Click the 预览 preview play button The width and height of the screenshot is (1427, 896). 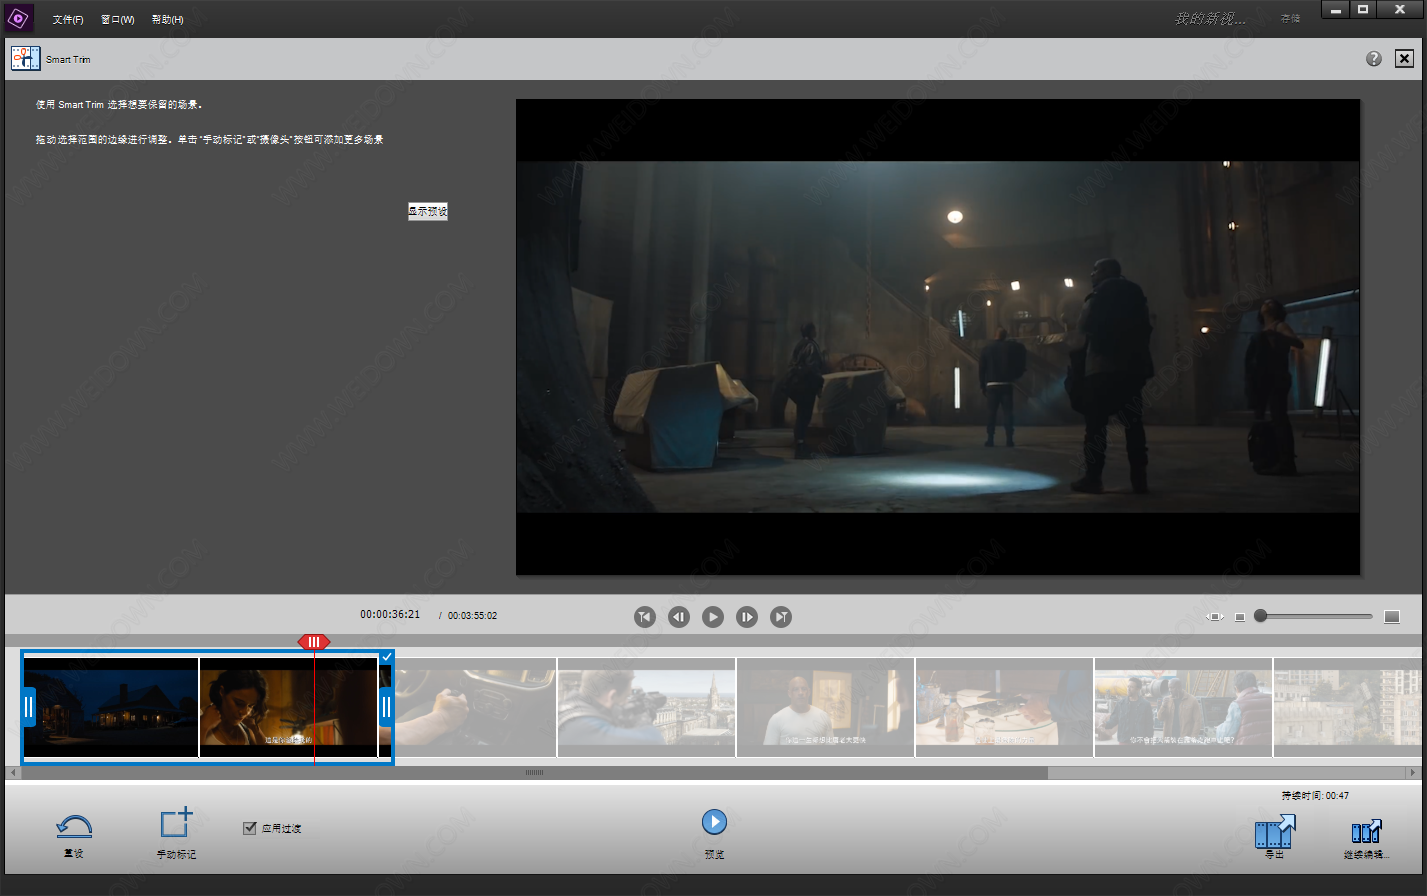point(714,822)
